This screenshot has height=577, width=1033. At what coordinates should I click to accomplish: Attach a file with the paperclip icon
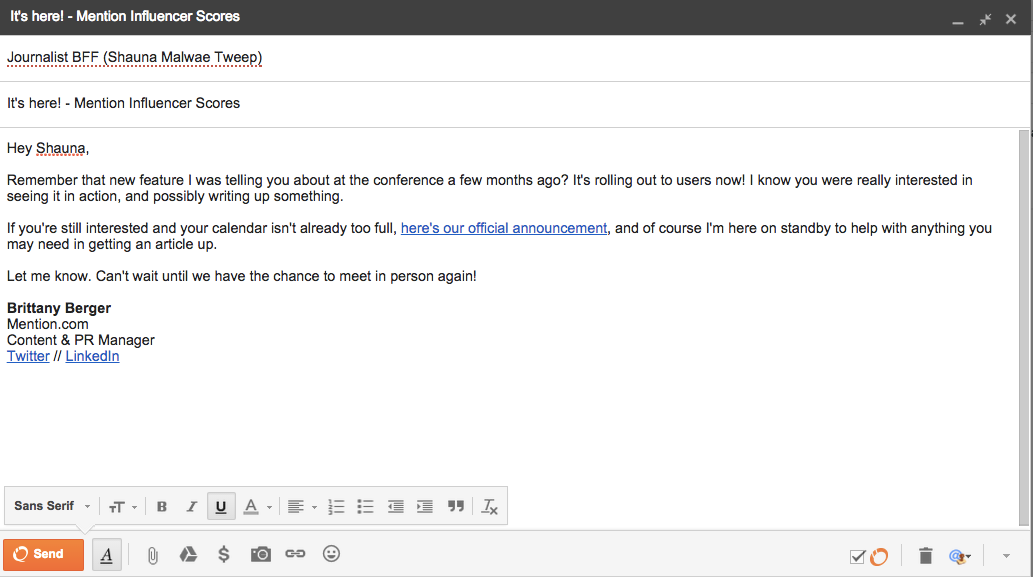pyautogui.click(x=152, y=555)
